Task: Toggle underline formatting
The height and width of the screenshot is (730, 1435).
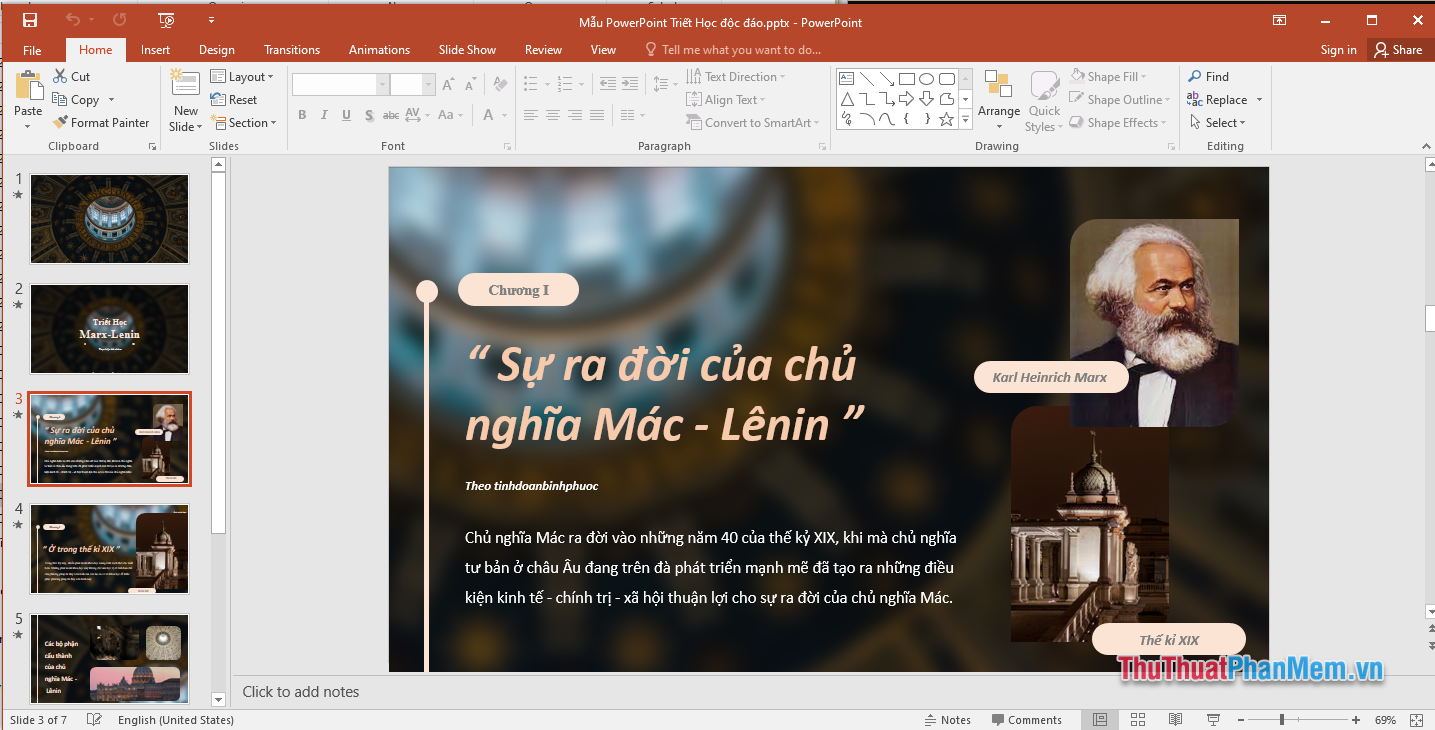Action: (x=344, y=114)
